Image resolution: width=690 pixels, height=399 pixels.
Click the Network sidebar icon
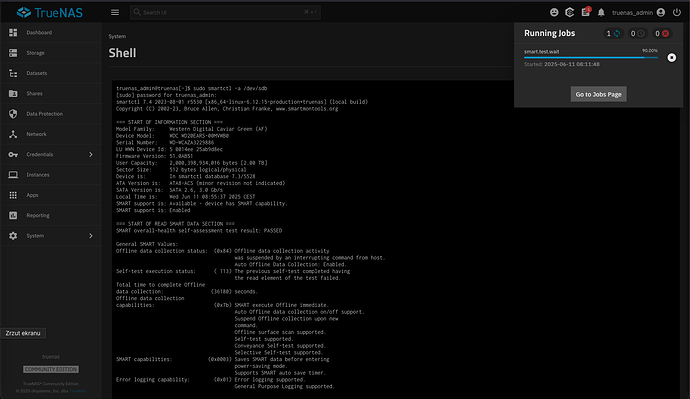[13, 134]
